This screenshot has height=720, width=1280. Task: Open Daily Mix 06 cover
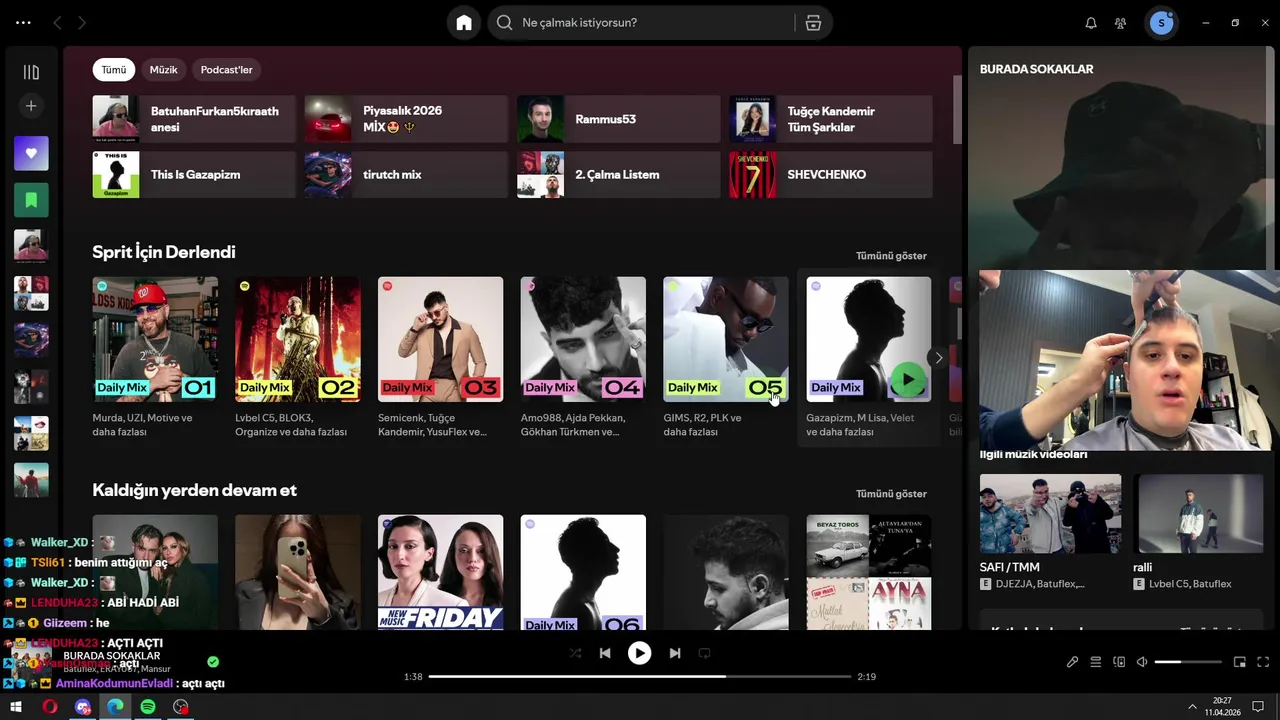pyautogui.click(x=583, y=572)
